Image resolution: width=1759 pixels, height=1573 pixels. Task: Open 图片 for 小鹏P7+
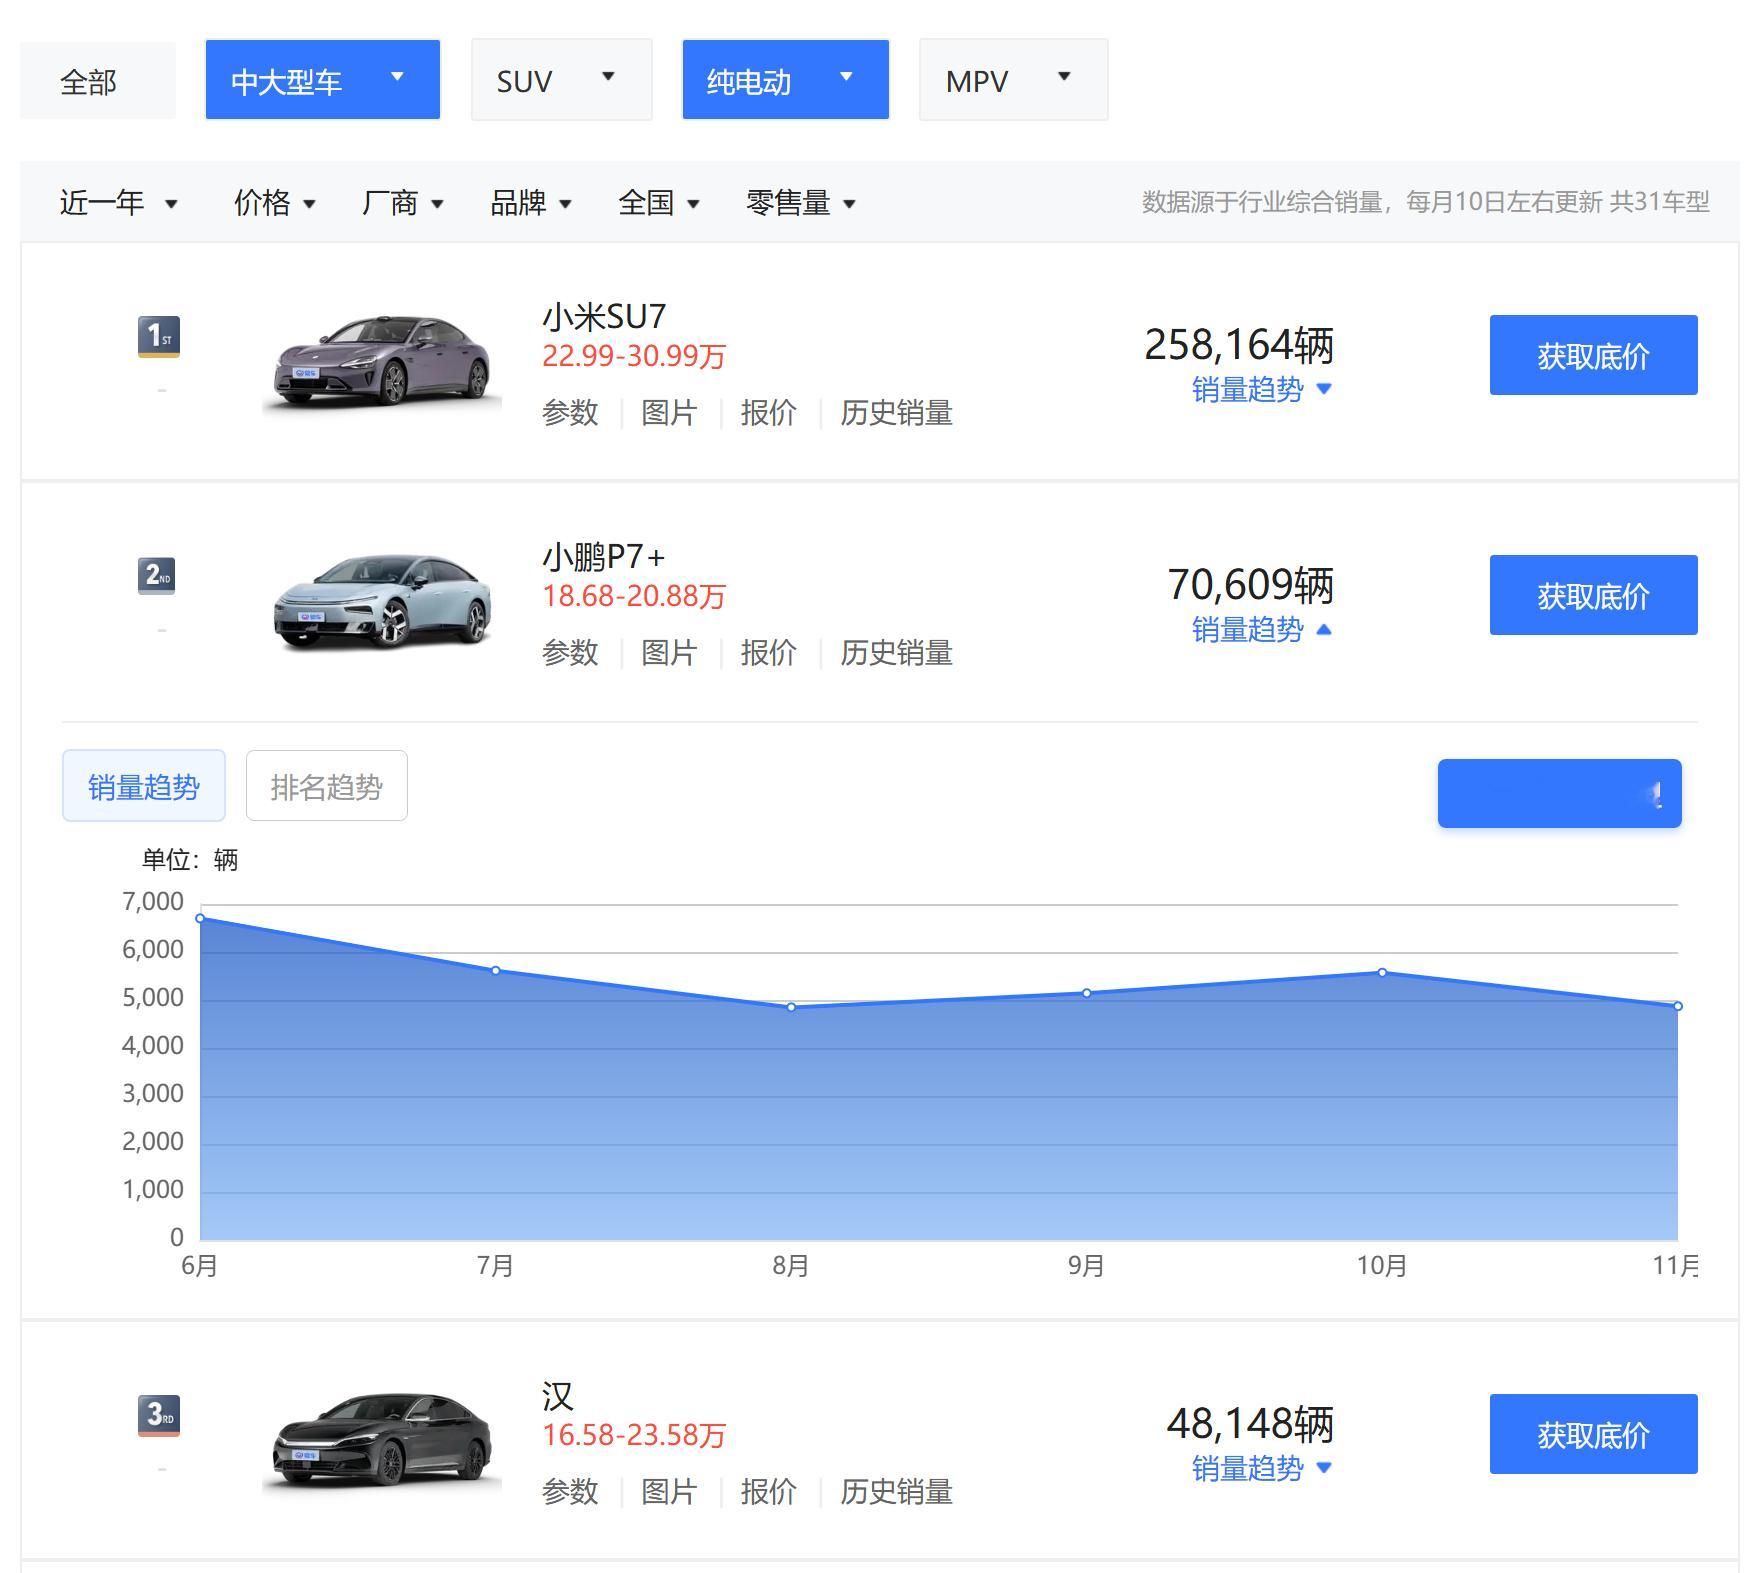[x=669, y=653]
